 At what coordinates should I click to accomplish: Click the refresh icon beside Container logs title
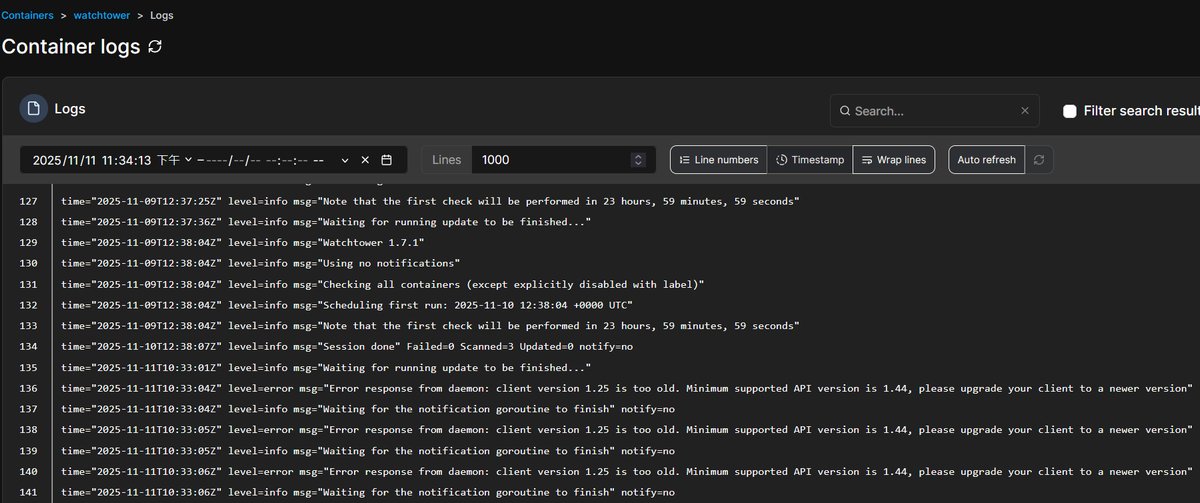tap(155, 47)
